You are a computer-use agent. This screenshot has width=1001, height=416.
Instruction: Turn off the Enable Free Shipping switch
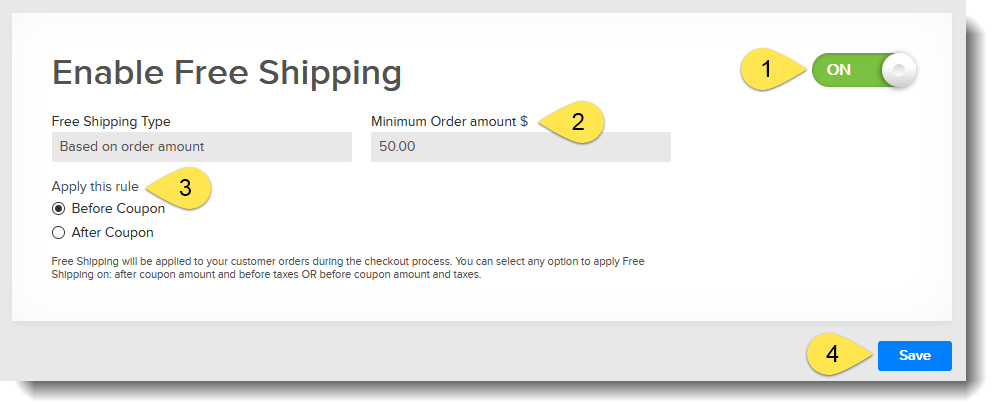[x=864, y=70]
